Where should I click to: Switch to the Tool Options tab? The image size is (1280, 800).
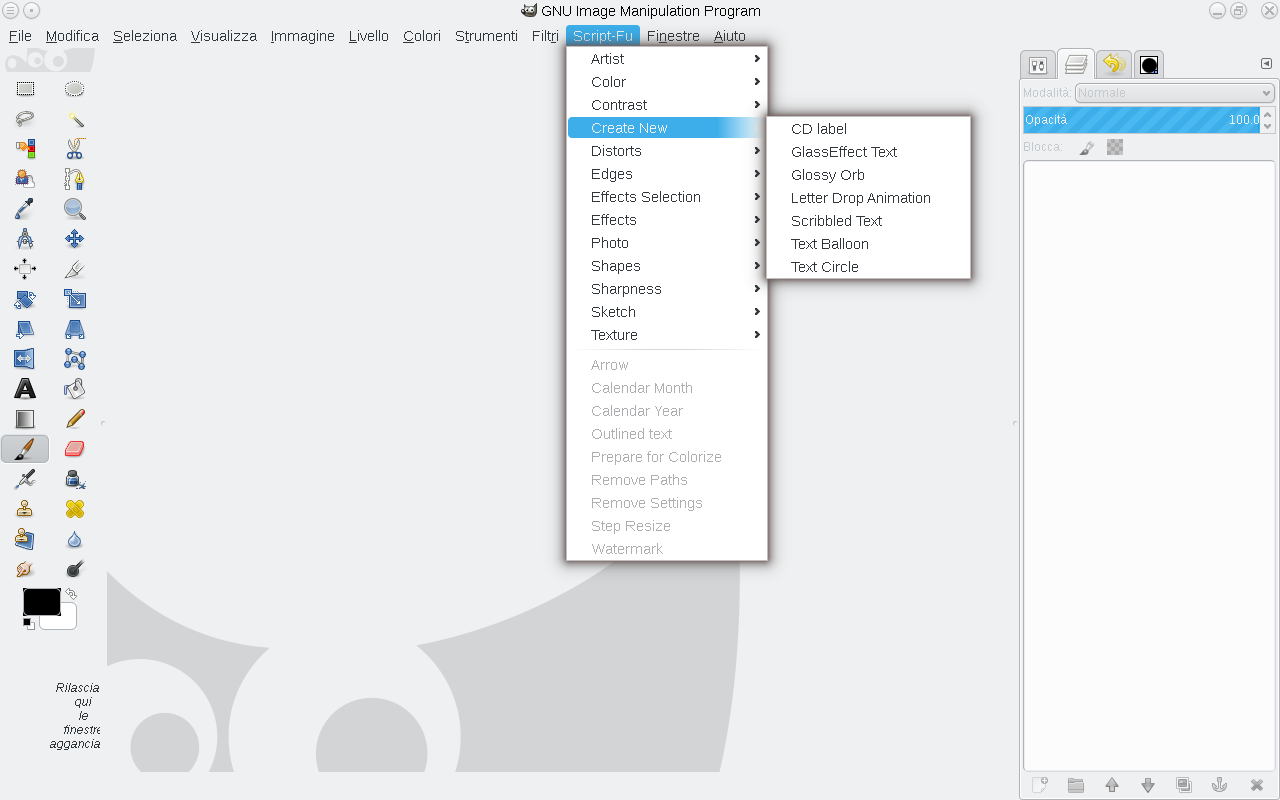tap(1038, 65)
